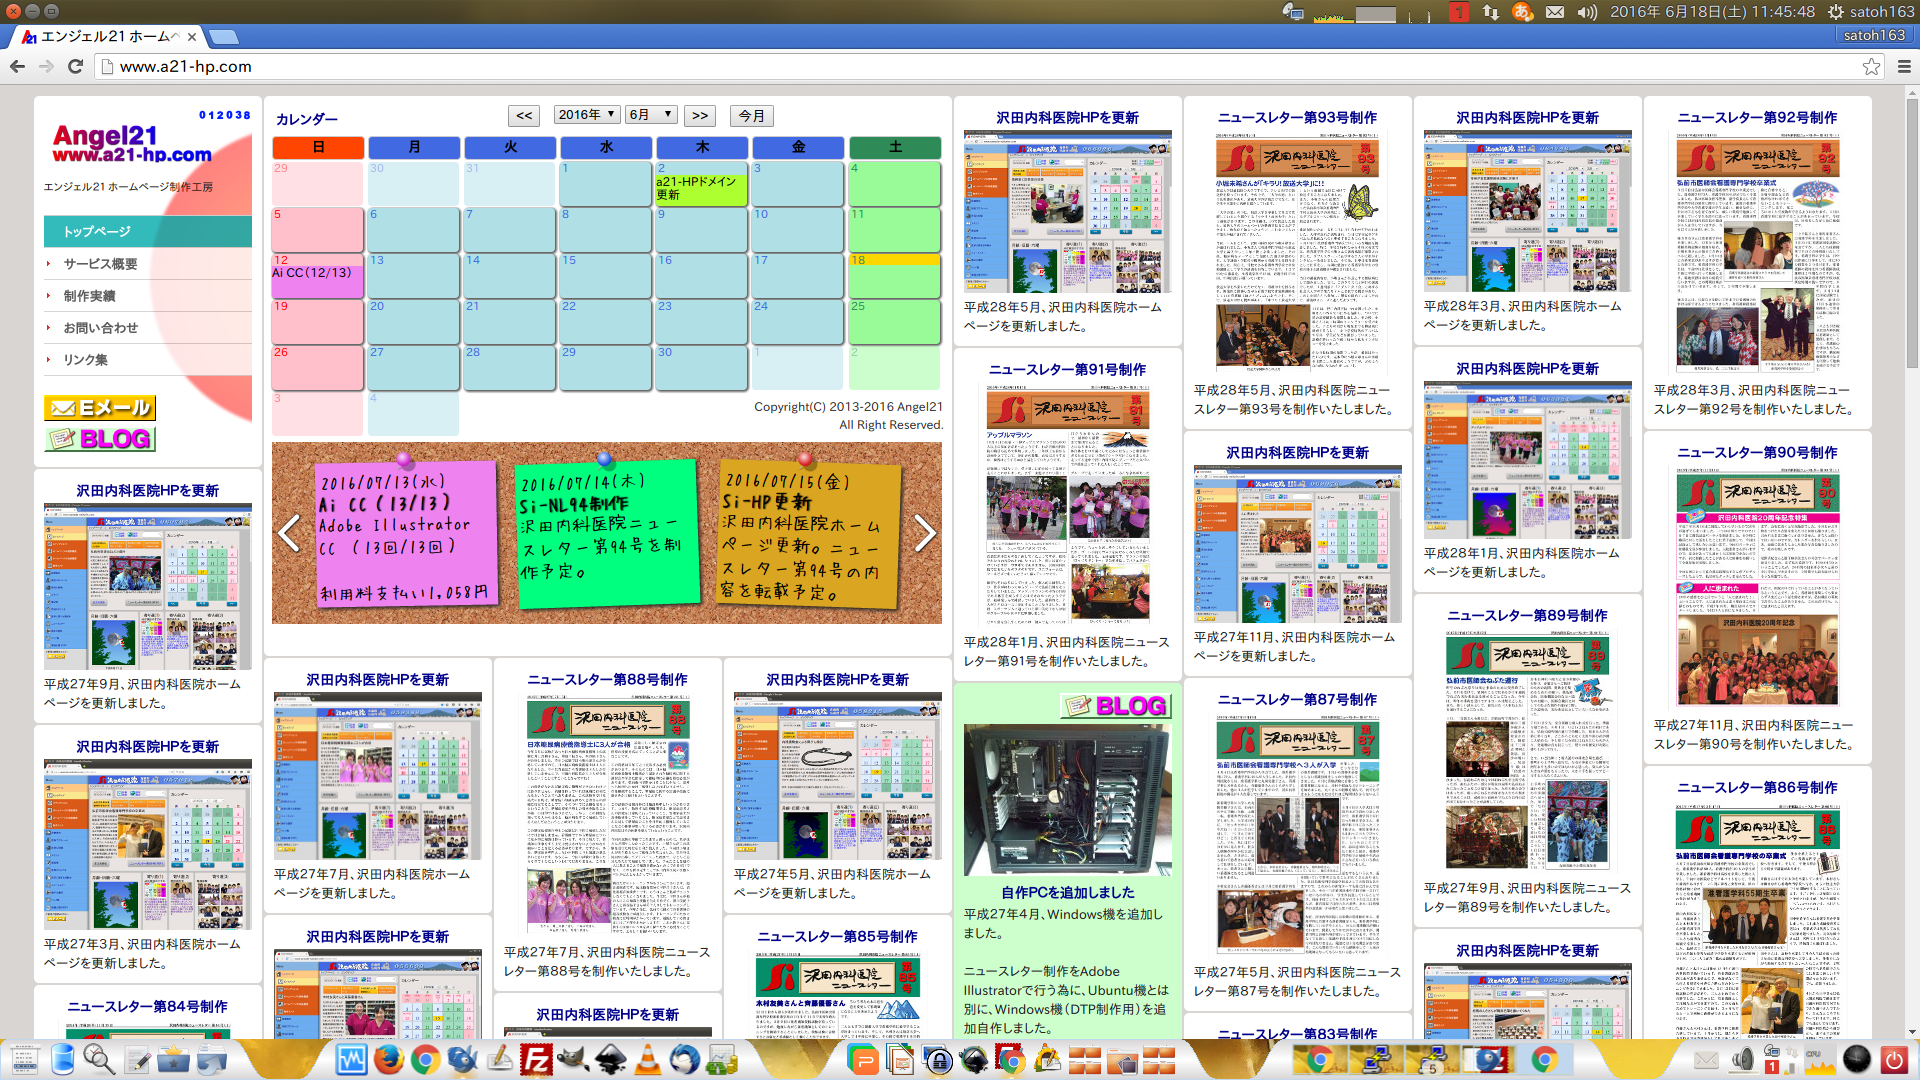Open the satoh163 session gear menu
Image resolution: width=1920 pixels, height=1080 pixels.
(1870, 12)
